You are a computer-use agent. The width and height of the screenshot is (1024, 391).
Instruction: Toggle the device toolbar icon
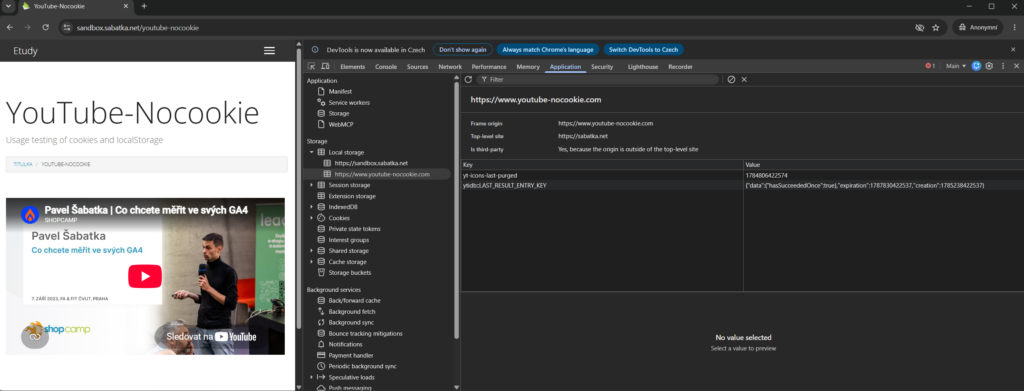pyautogui.click(x=325, y=66)
